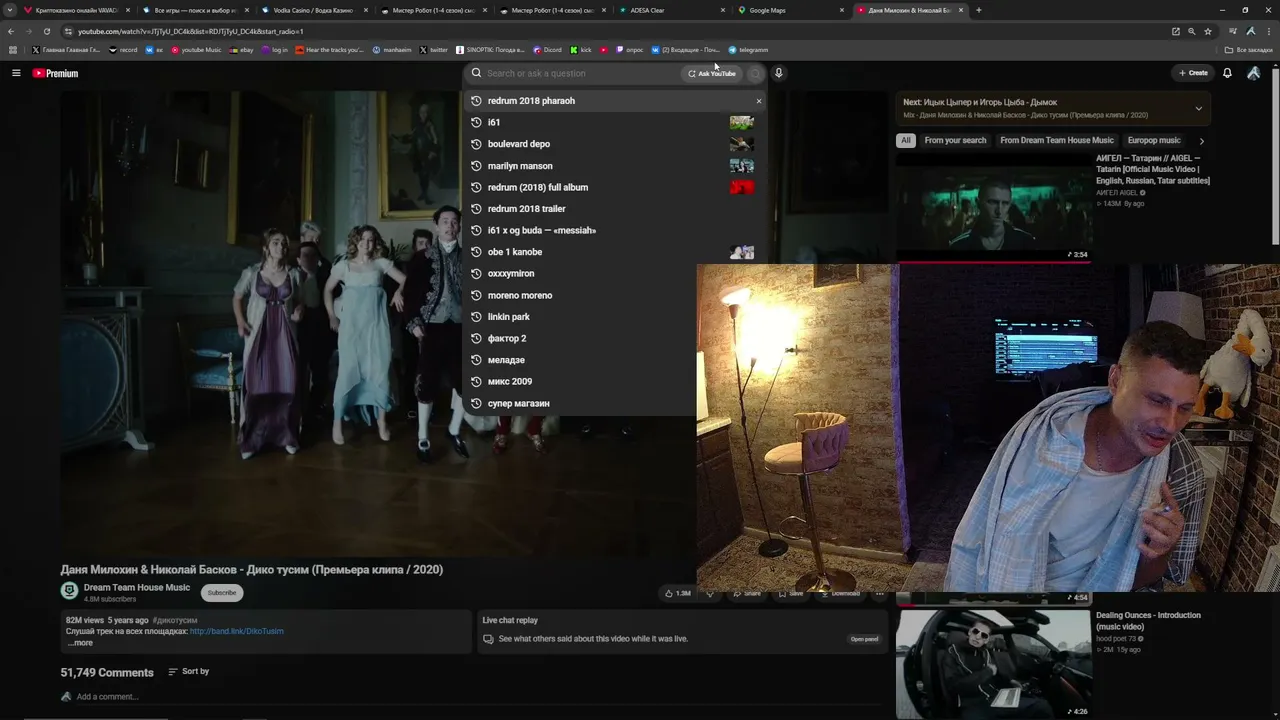Pick 'linkin park' search suggestion

(x=509, y=317)
